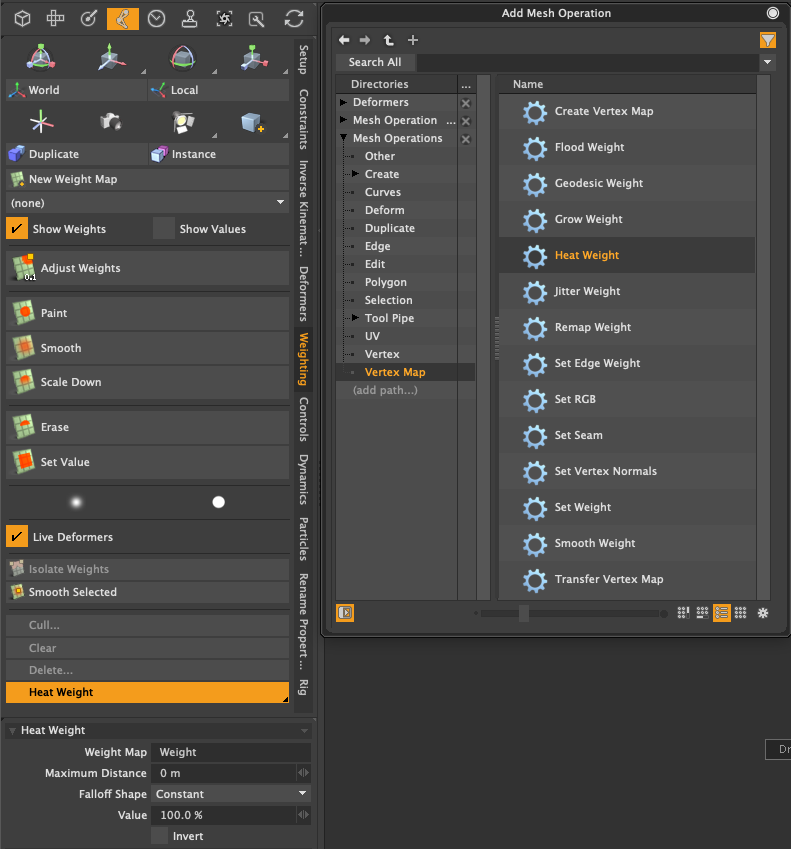Image resolution: width=791 pixels, height=849 pixels.
Task: Open the (none) weight map dropdown
Action: click(147, 203)
